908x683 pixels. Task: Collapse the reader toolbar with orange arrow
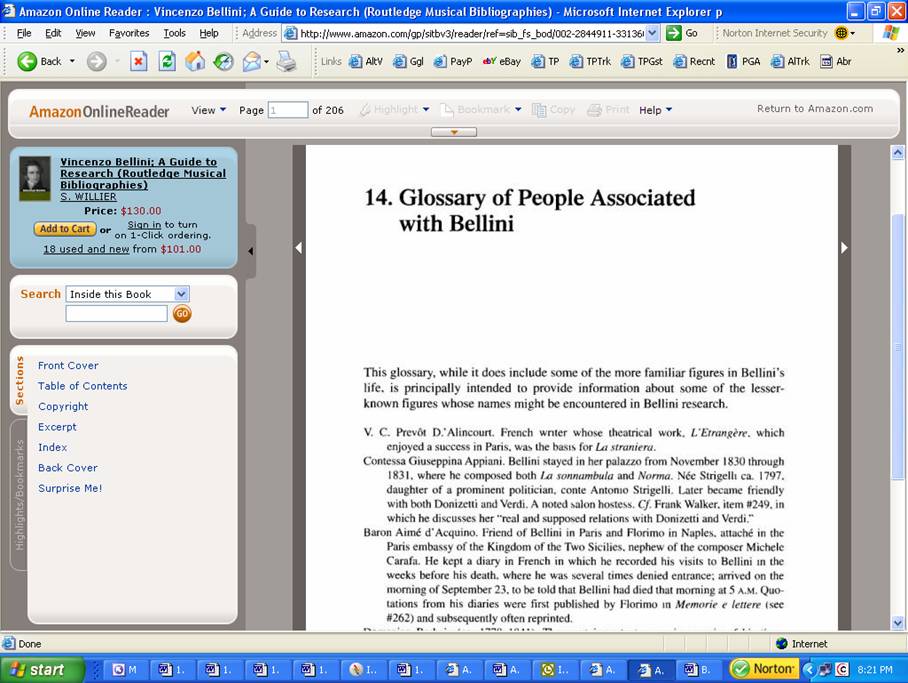(x=455, y=132)
